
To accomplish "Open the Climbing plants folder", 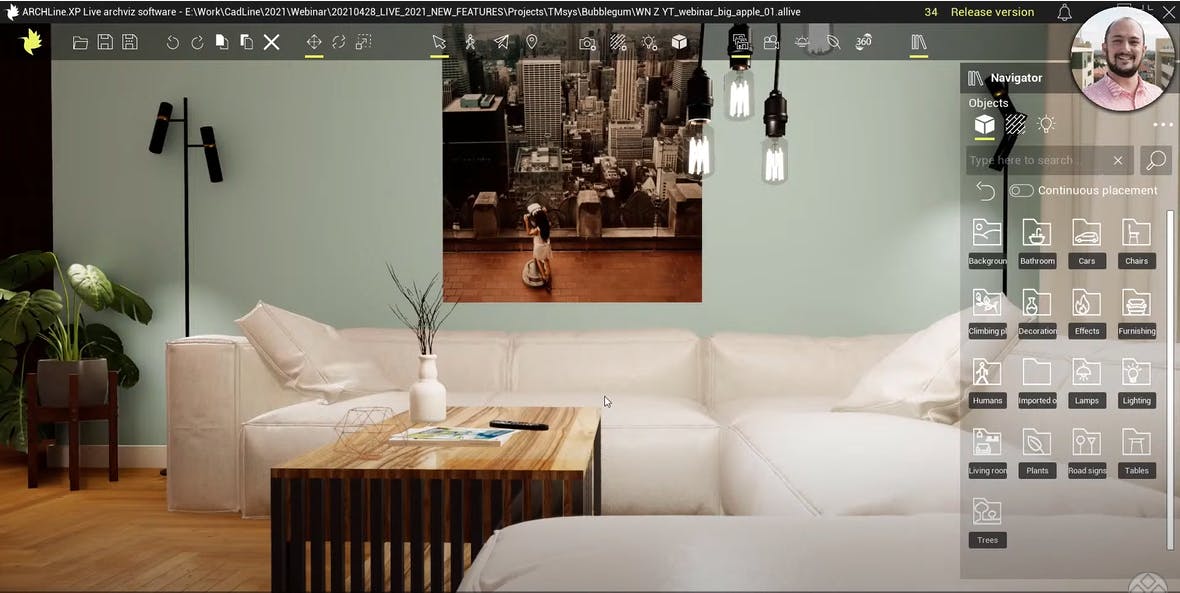I will (987, 312).
